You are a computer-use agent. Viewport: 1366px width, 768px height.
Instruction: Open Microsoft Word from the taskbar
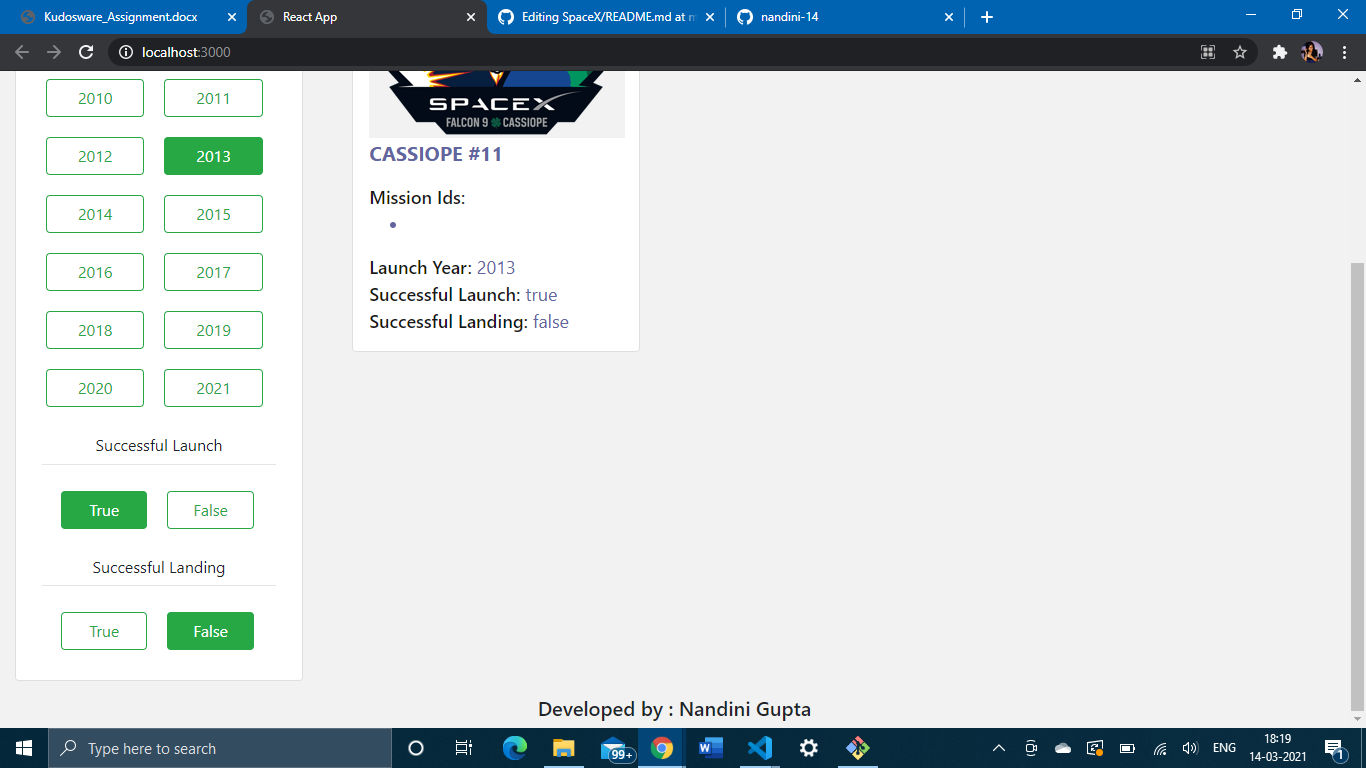coord(711,748)
